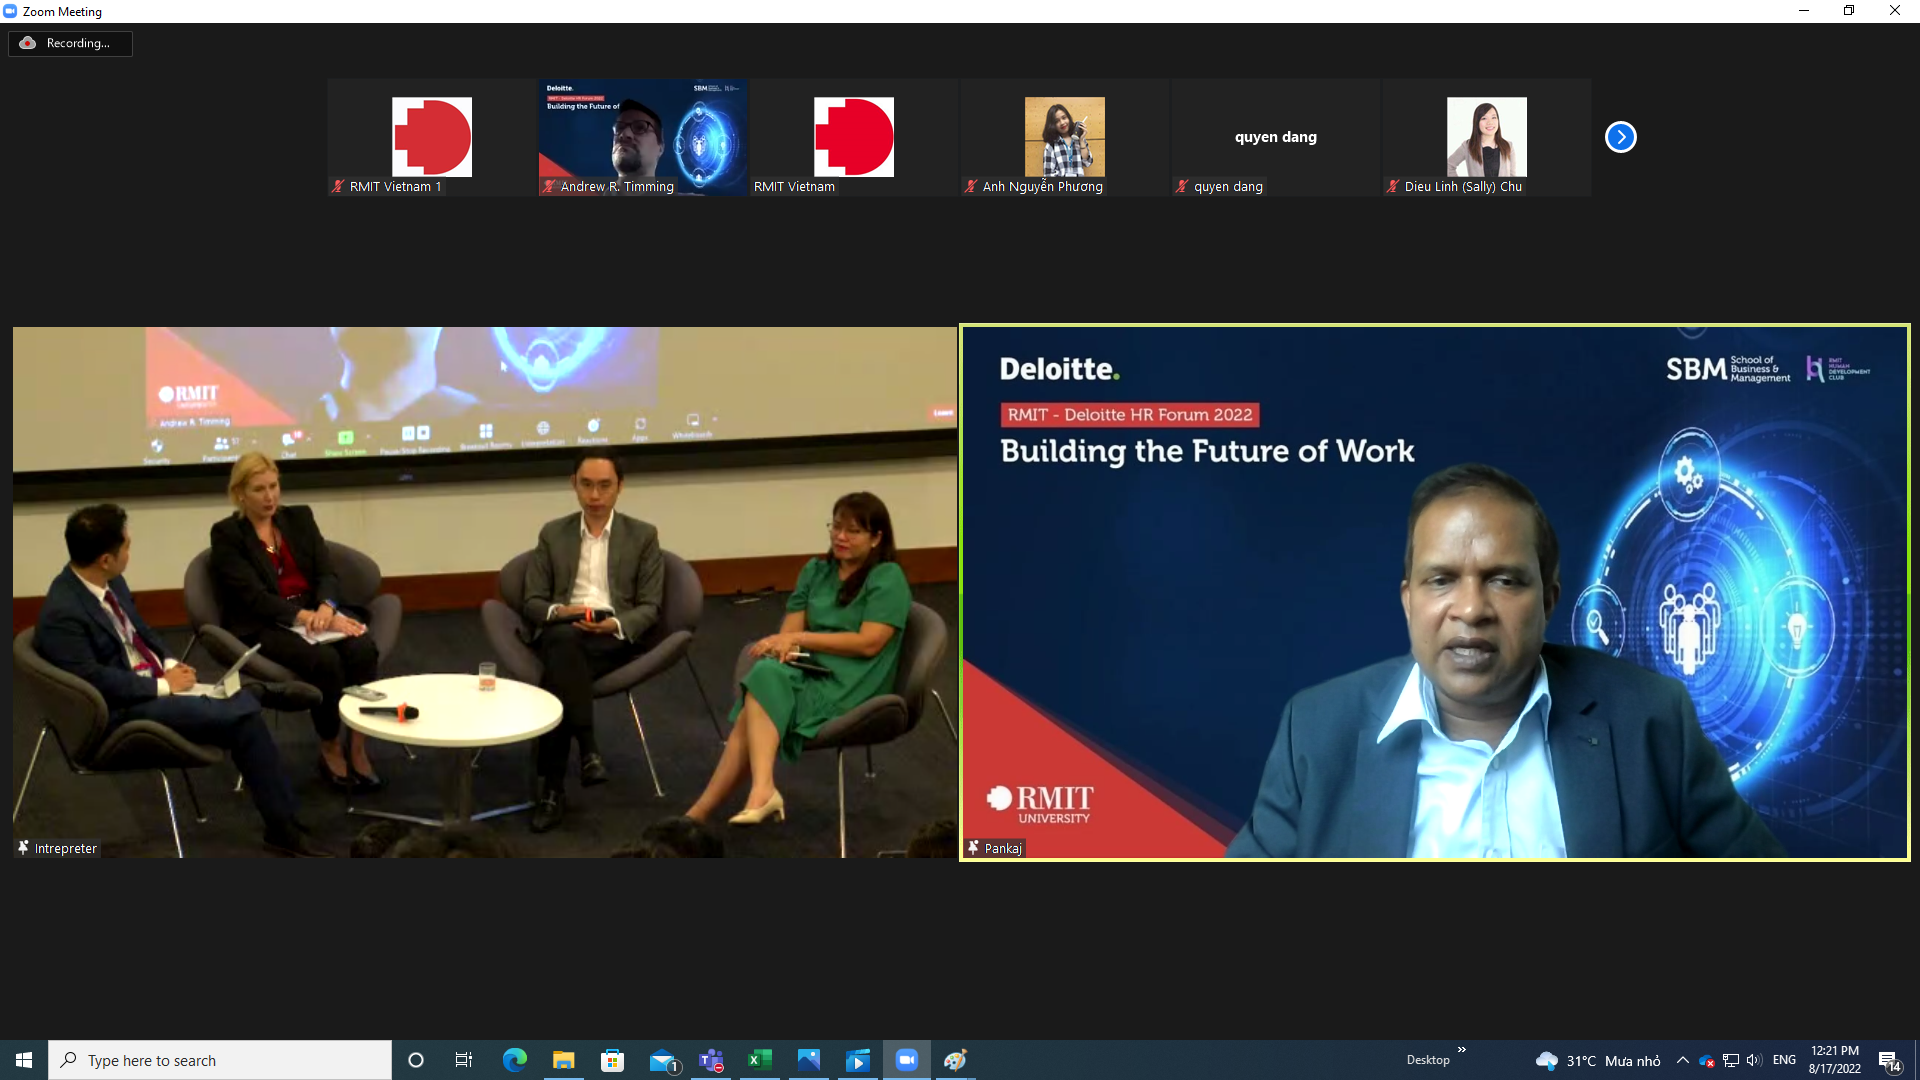The width and height of the screenshot is (1920, 1080).
Task: Click the pin icon beside Intrepreter label
Action: pos(24,848)
